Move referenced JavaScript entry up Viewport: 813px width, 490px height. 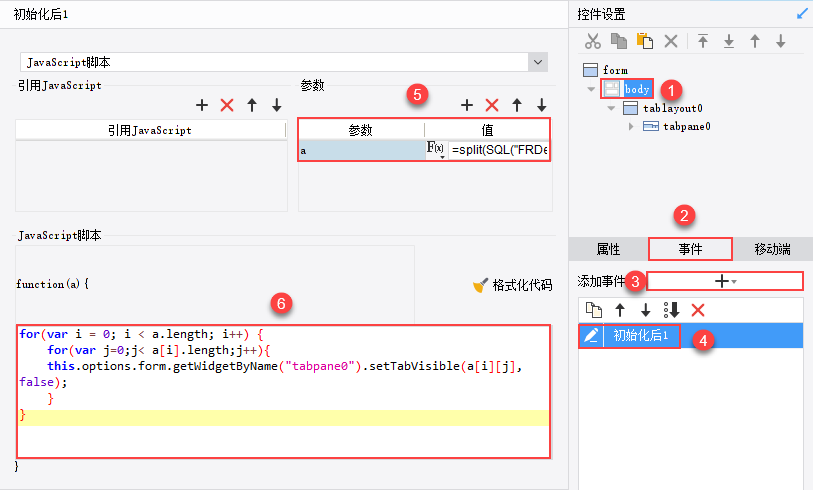pos(252,105)
